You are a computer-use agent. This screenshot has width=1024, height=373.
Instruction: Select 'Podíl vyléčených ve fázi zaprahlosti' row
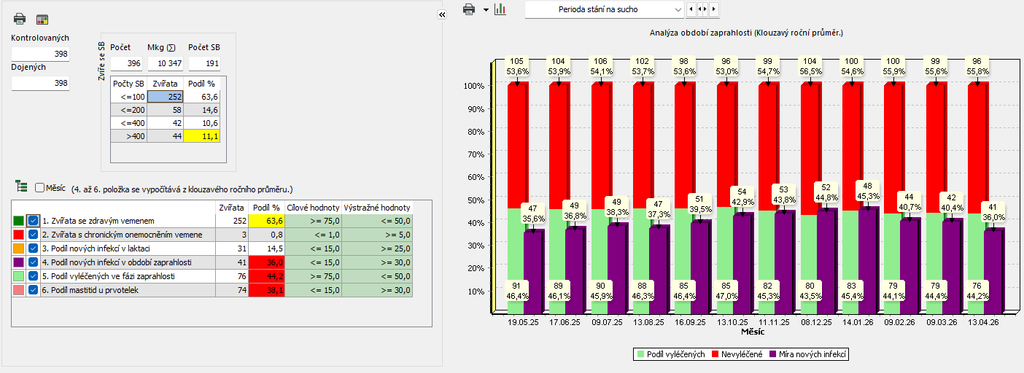[213, 276]
